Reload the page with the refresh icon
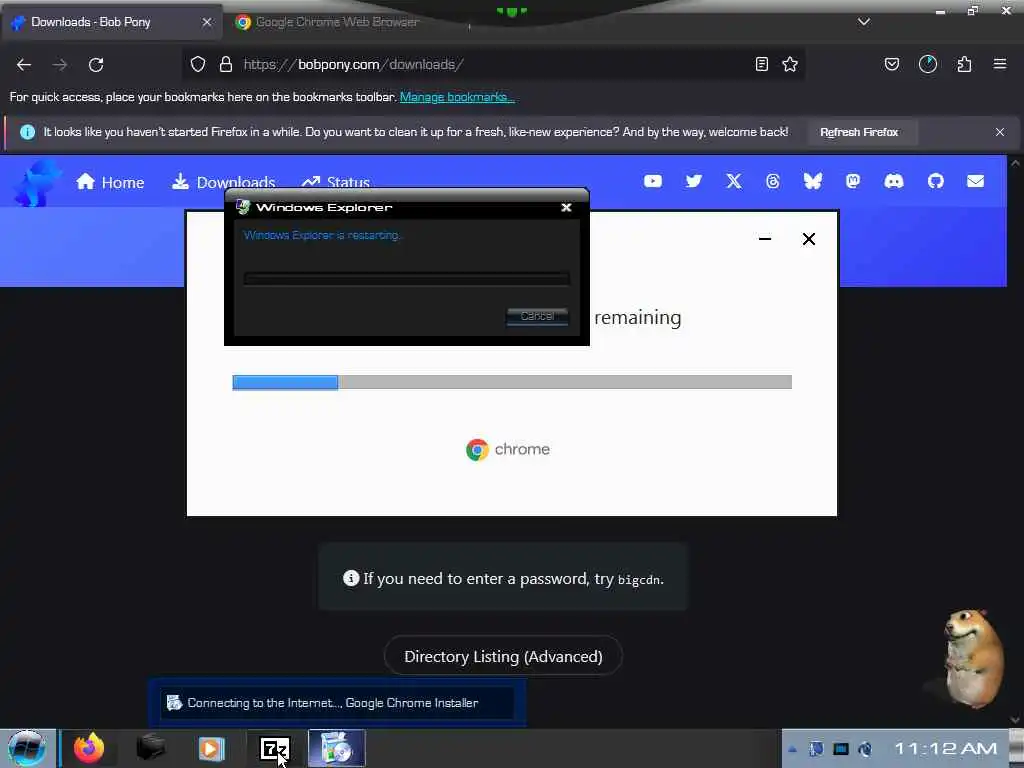 [x=96, y=65]
